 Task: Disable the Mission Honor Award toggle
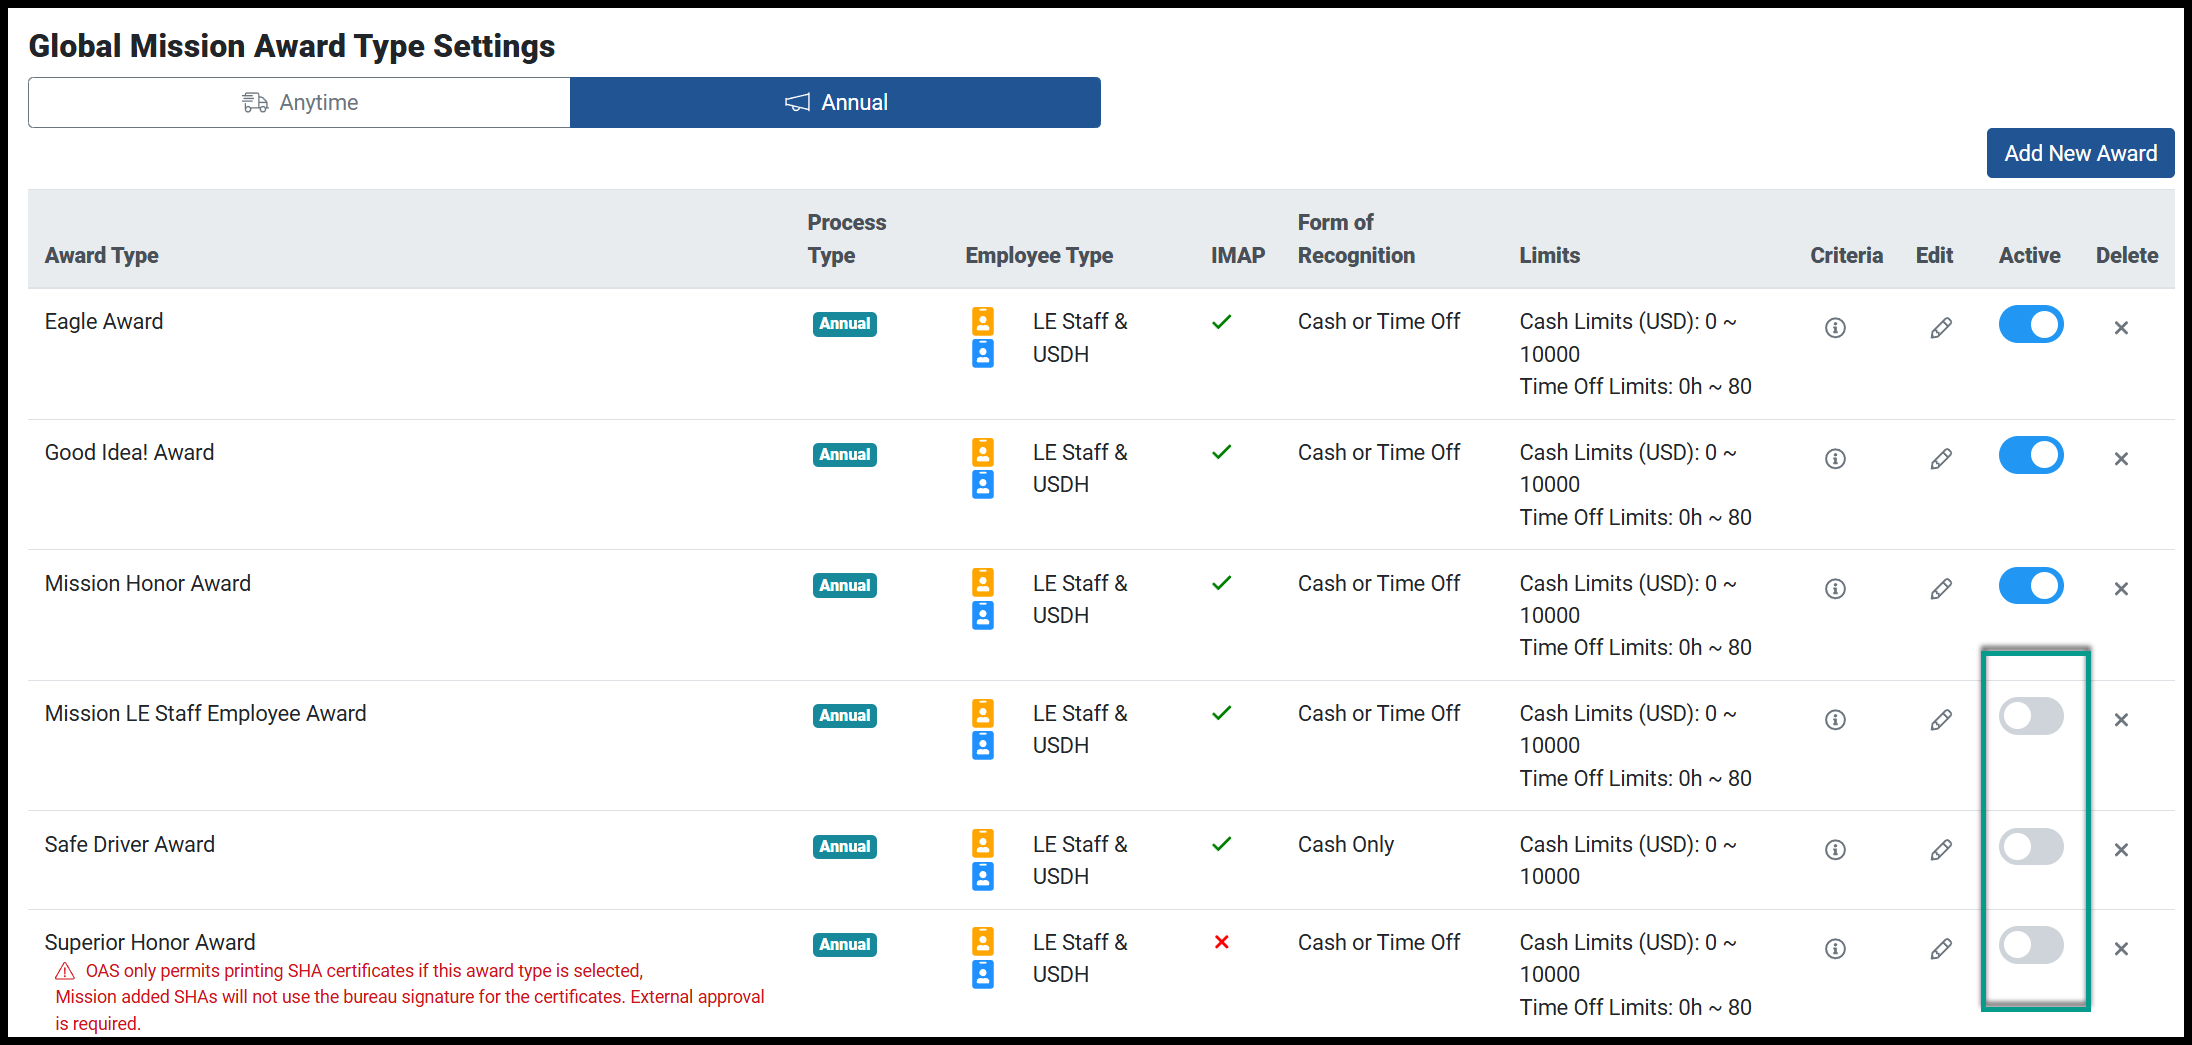(x=2031, y=585)
